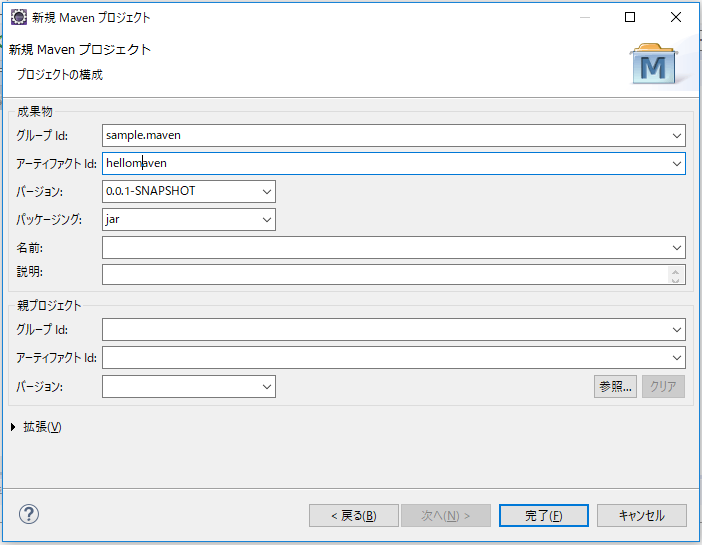
Task: Open the artifact Group Id dropdown arrow
Action: 676,136
